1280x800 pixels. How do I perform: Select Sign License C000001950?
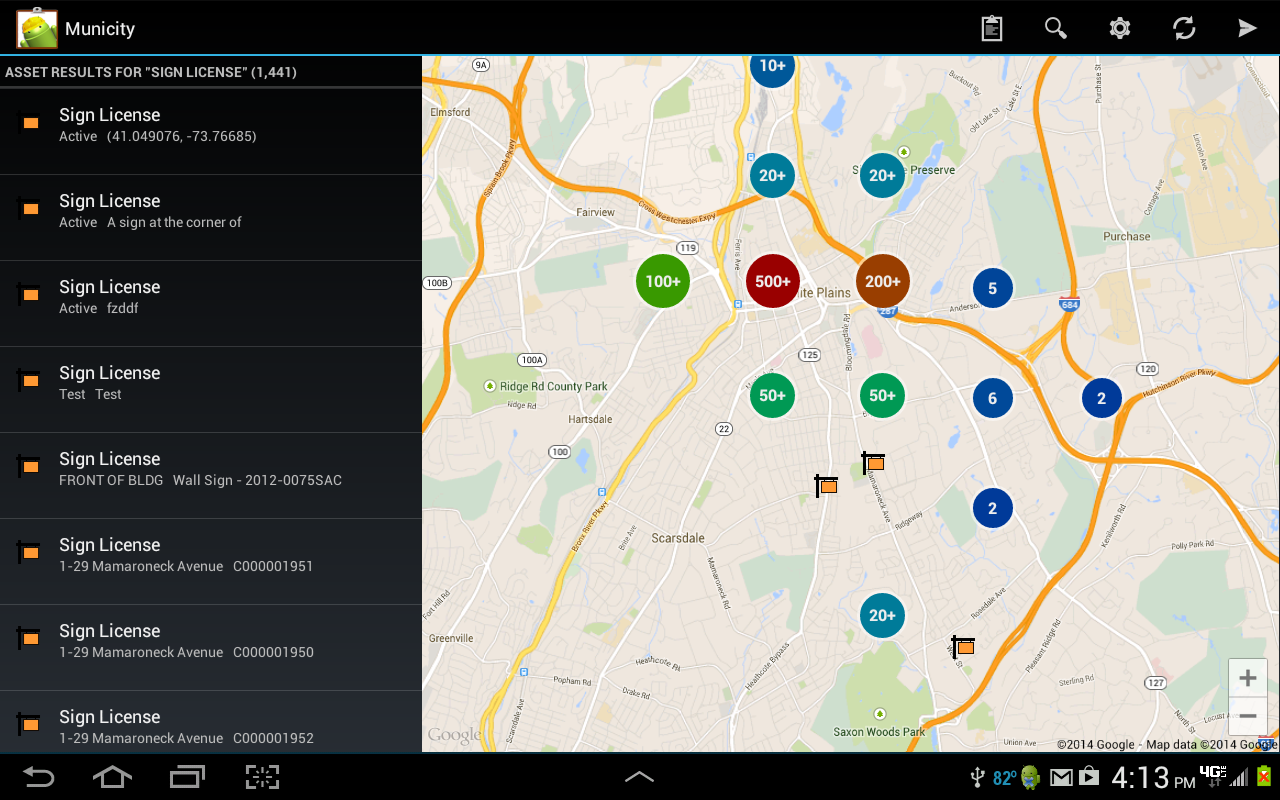211,648
